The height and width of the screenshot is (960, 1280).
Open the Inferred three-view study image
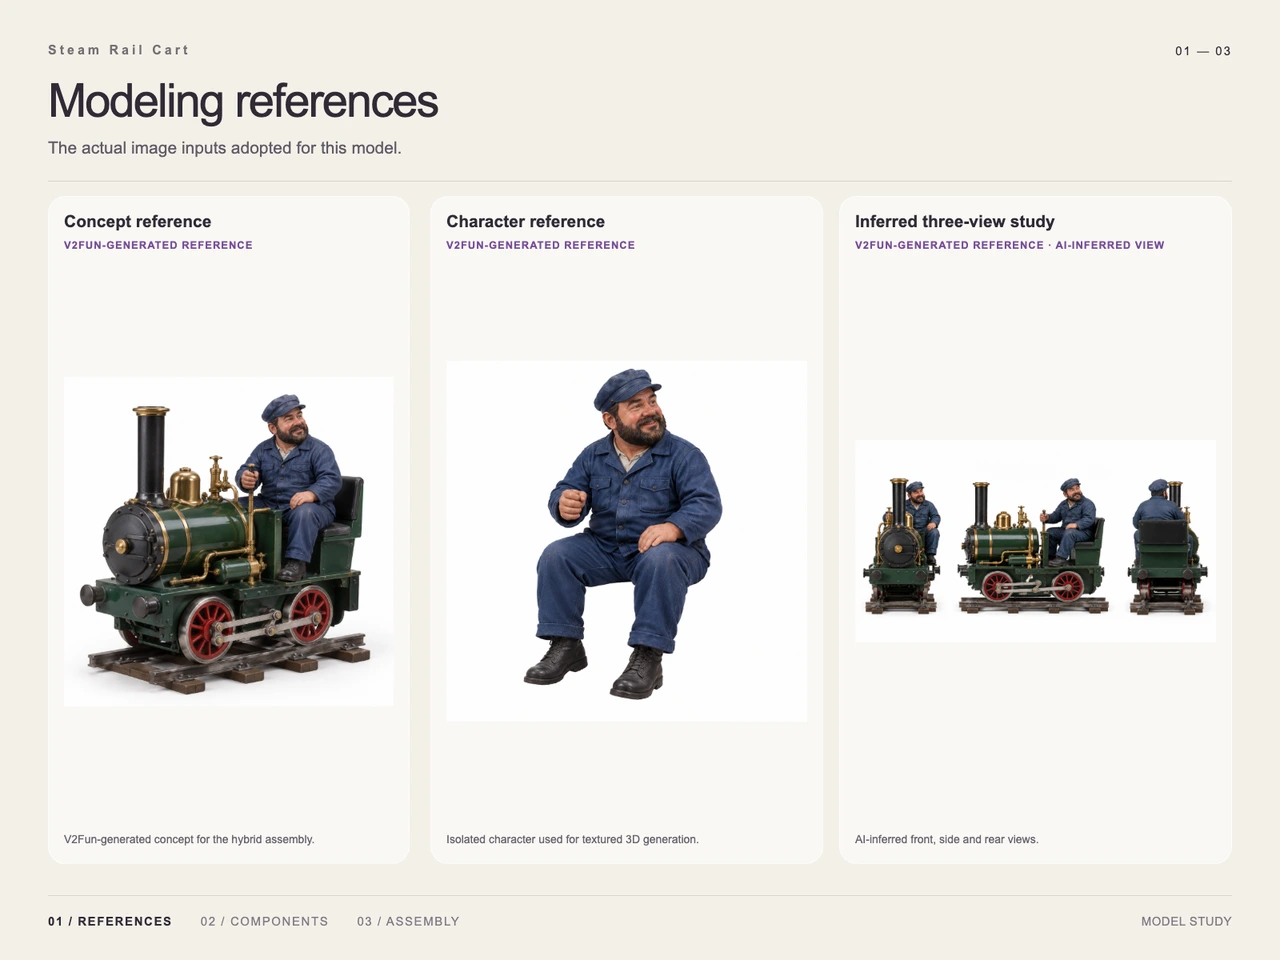[x=1035, y=541]
